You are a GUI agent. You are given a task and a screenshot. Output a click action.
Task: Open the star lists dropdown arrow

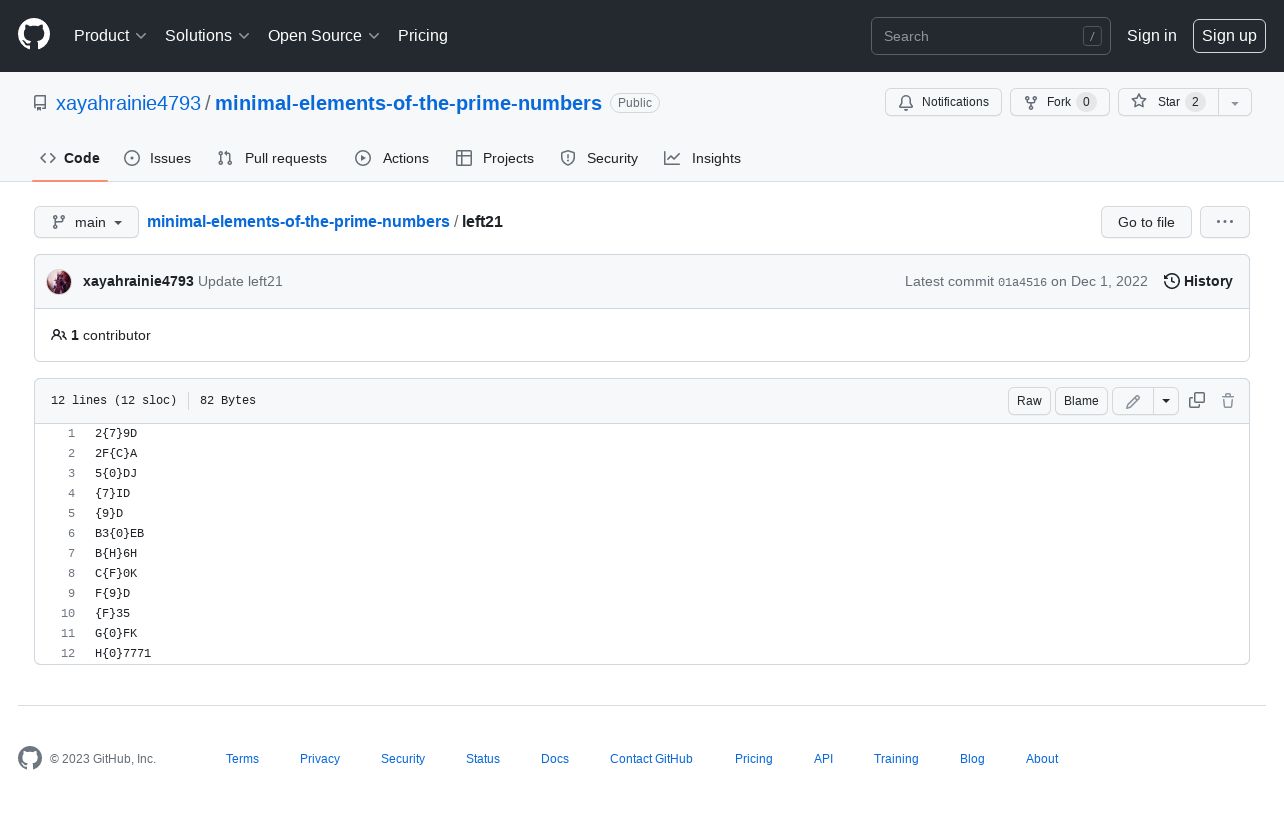[1235, 102]
